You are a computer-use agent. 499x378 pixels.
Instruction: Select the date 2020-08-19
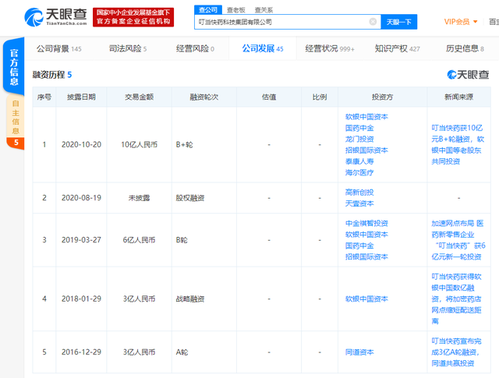81,198
